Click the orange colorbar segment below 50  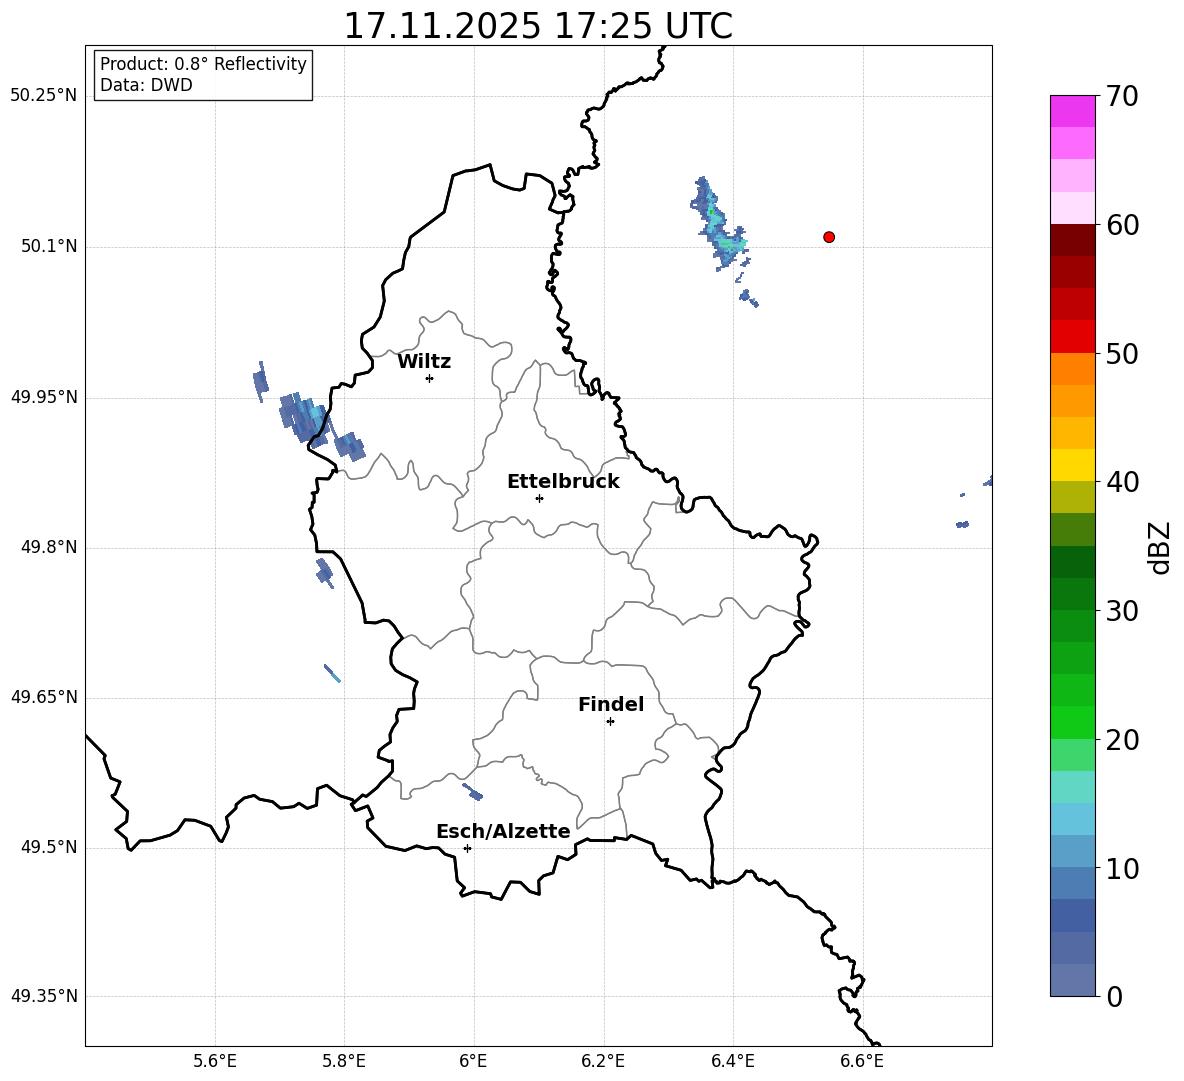(x=1072, y=368)
